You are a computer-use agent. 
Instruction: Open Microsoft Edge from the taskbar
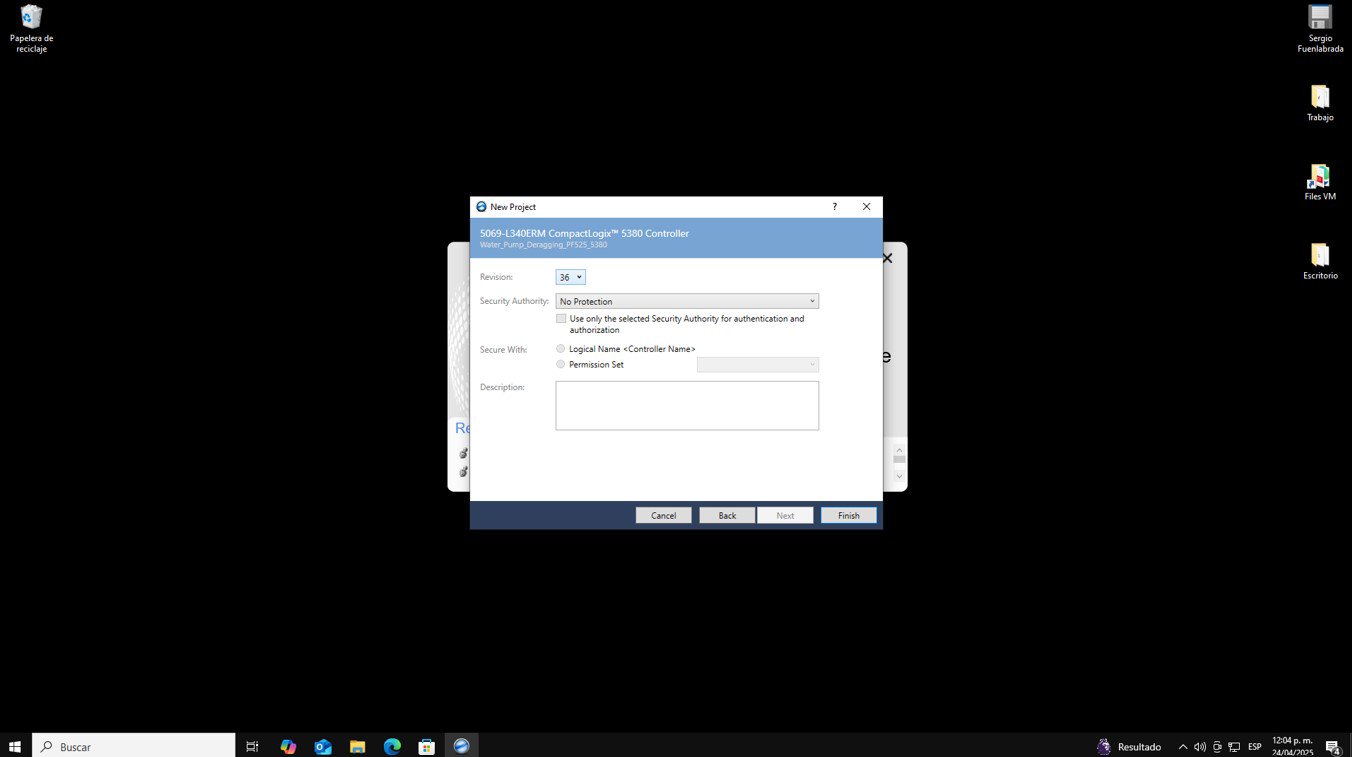392,746
